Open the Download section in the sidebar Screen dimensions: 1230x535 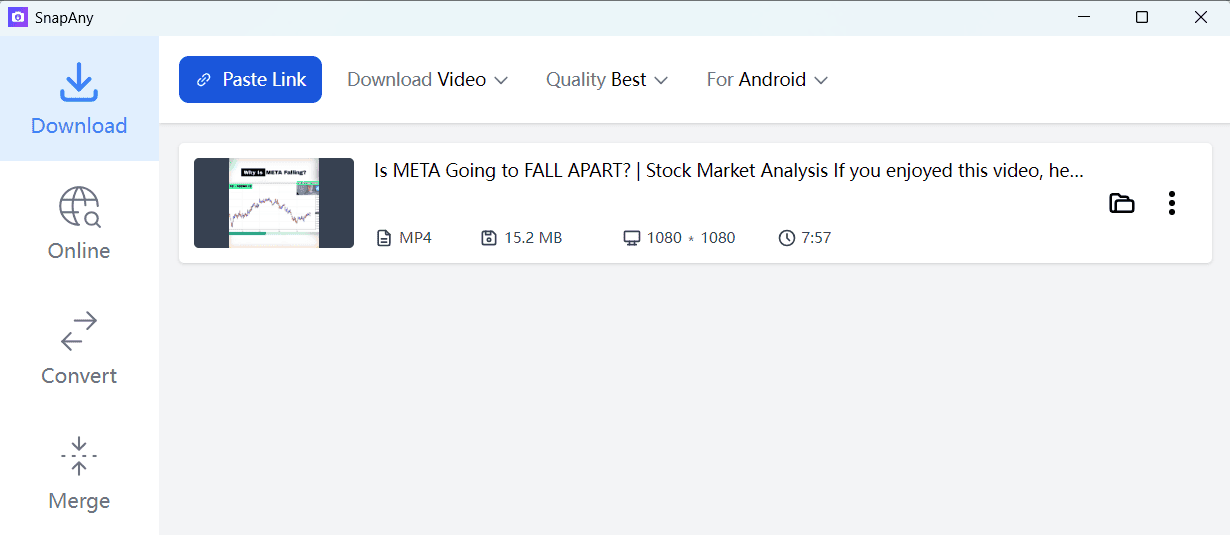(x=79, y=99)
